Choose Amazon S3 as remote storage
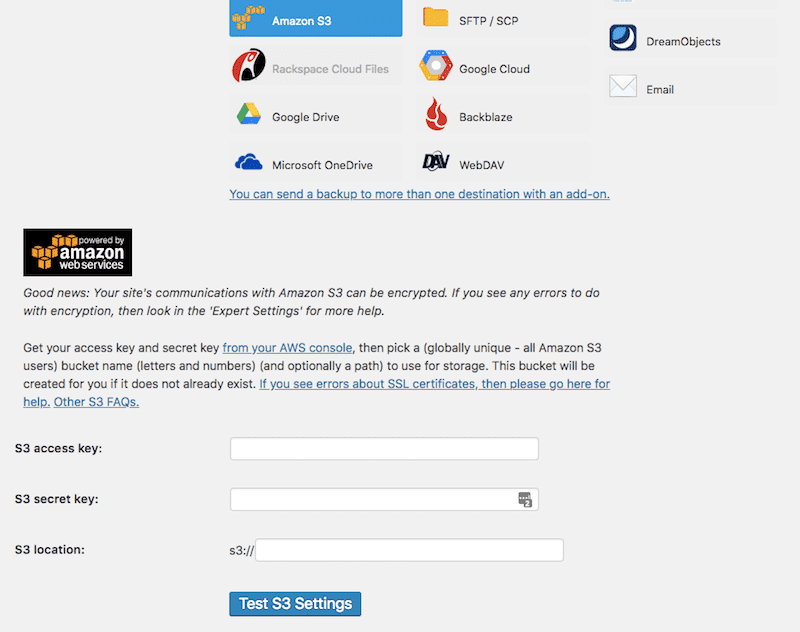The width and height of the screenshot is (800, 632). click(x=316, y=18)
